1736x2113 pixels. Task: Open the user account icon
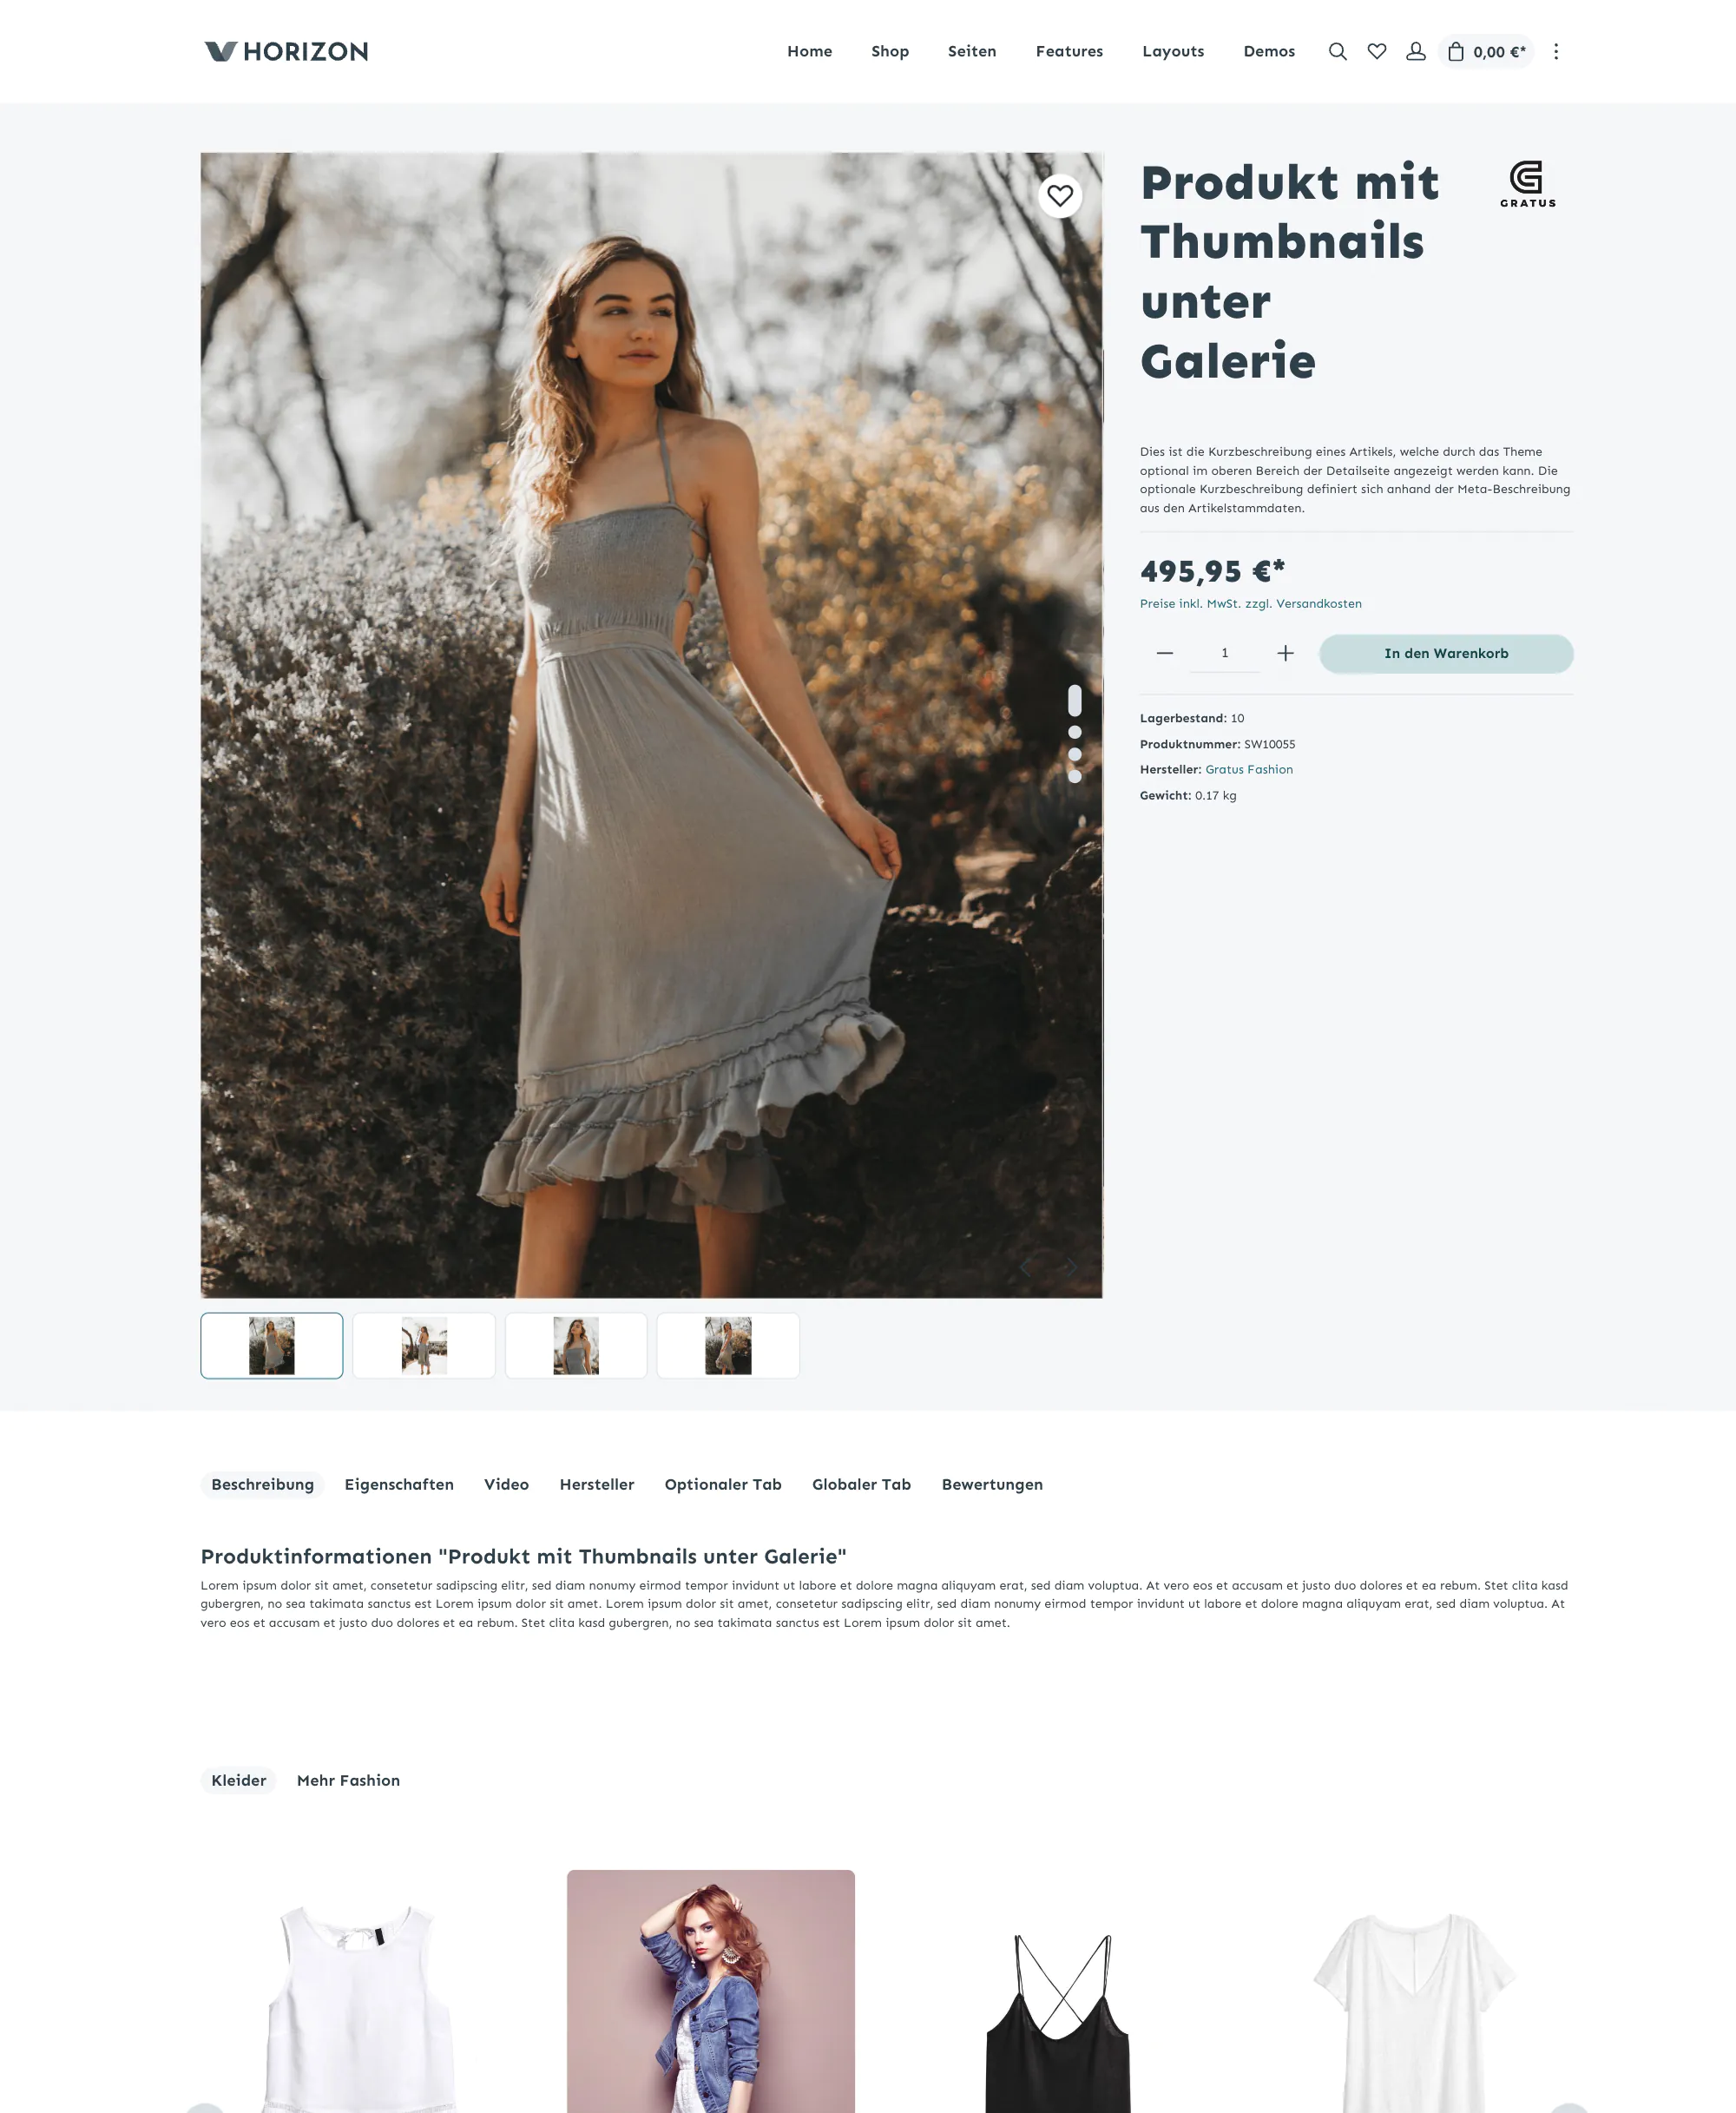(x=1415, y=51)
